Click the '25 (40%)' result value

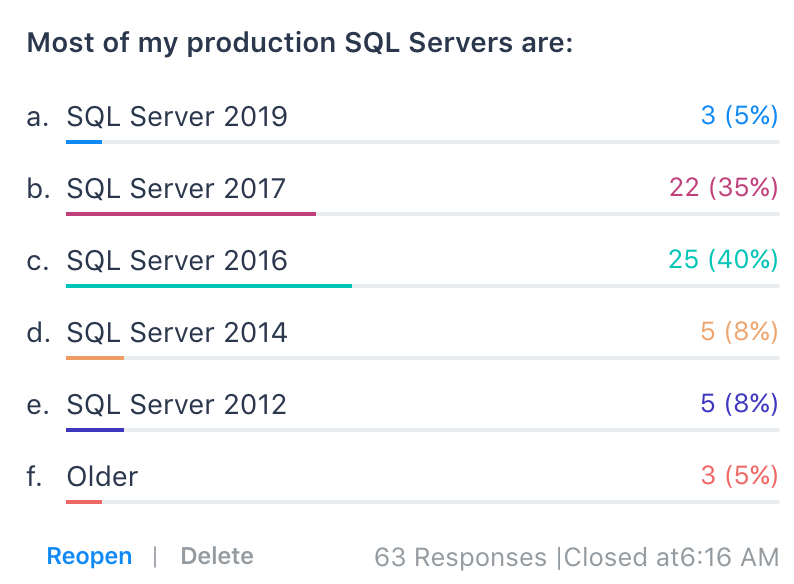coord(723,259)
